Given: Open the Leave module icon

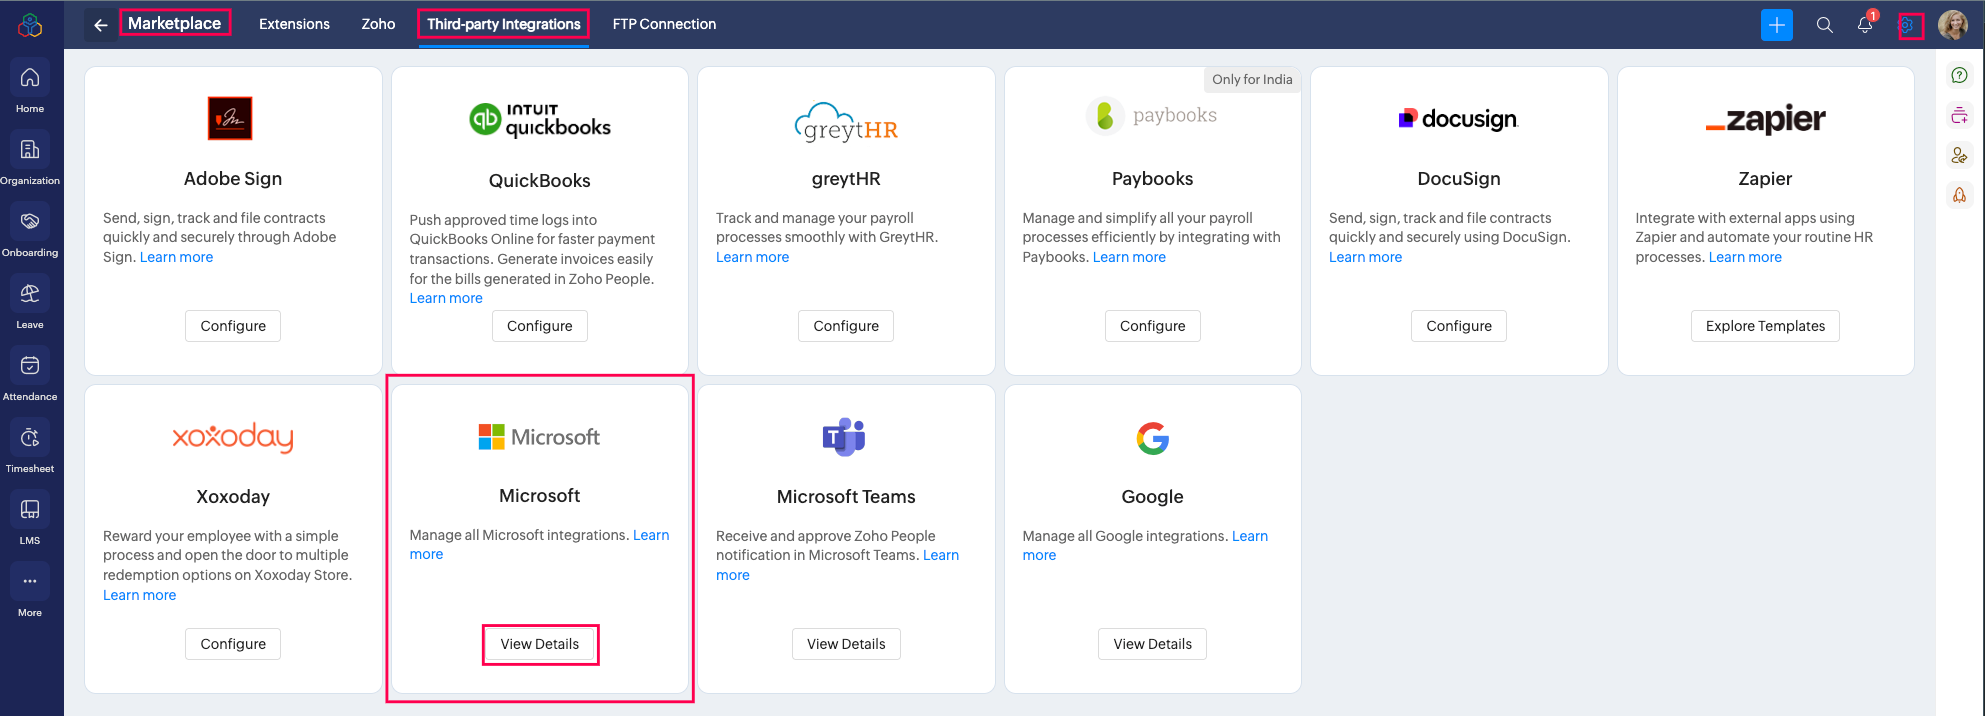Looking at the screenshot, I should coord(30,293).
